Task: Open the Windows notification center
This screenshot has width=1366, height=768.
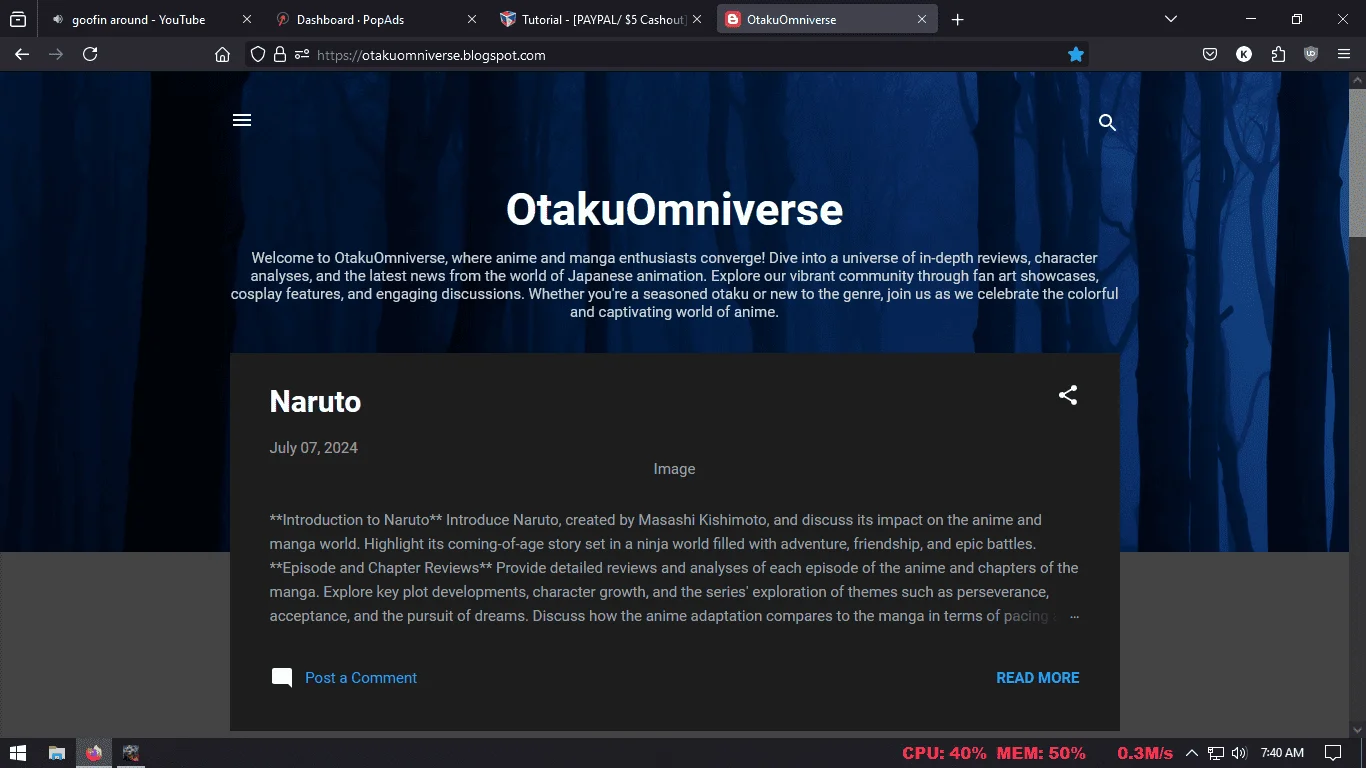Action: tap(1333, 753)
